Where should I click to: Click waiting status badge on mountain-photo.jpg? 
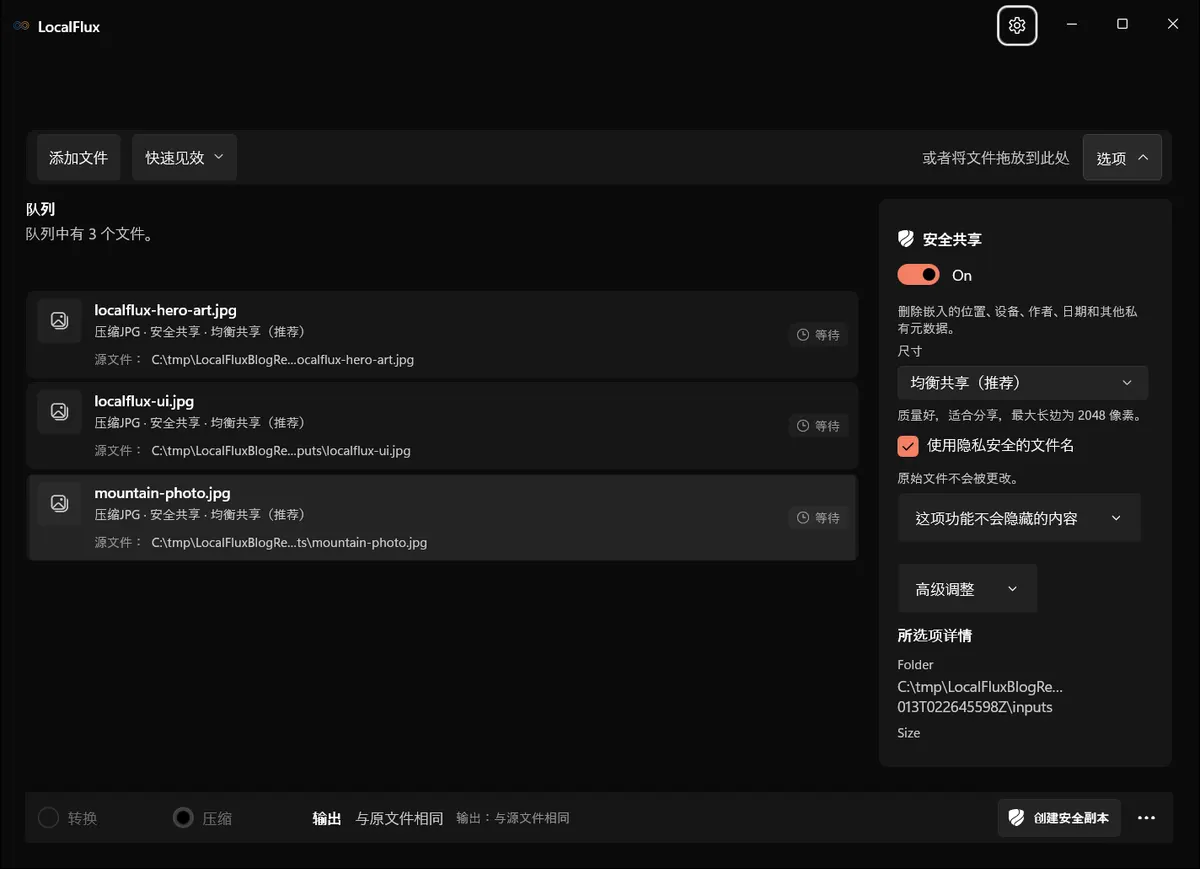point(818,518)
